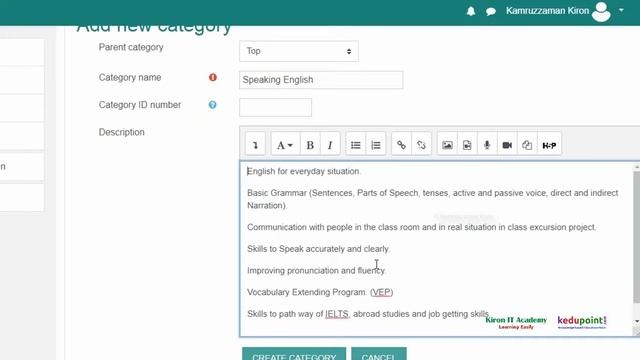
Task: Click the unlink icon
Action: (421, 145)
